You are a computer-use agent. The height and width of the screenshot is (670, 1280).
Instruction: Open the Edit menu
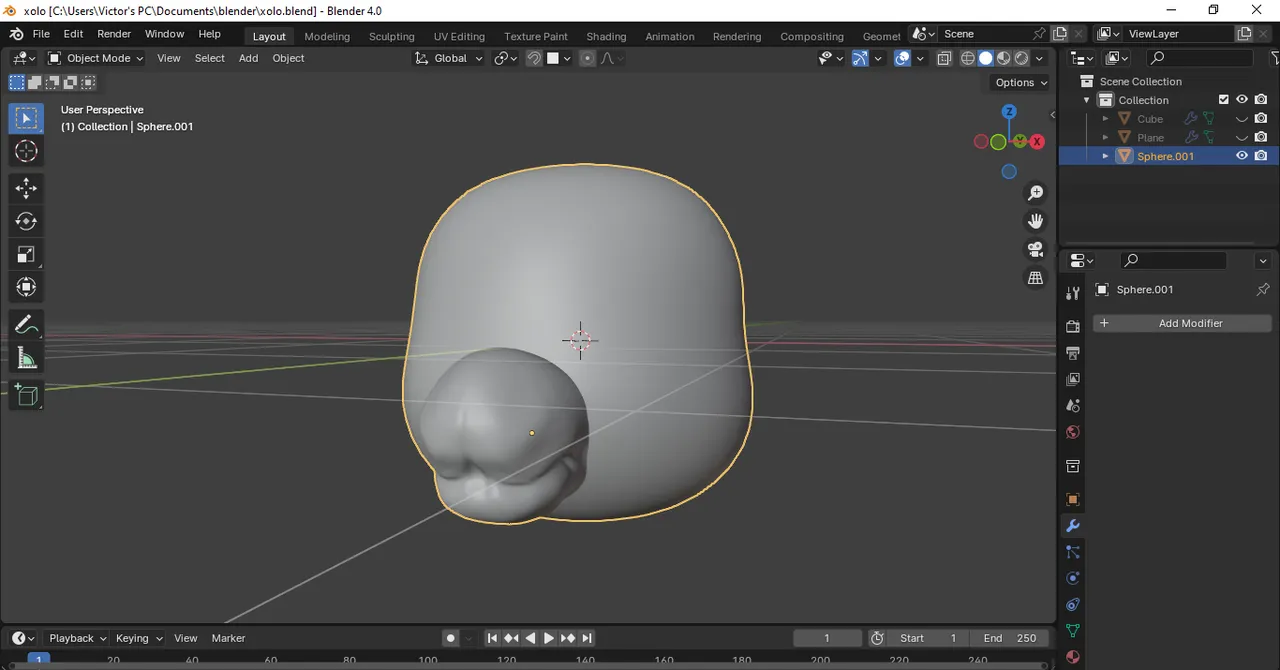click(x=73, y=34)
